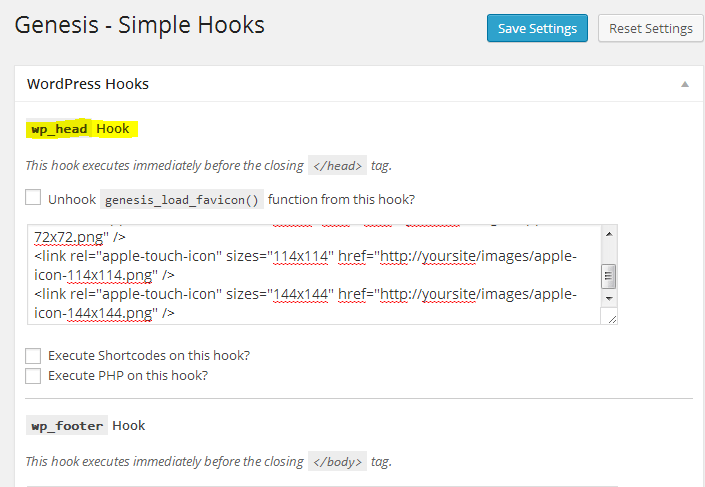
Task: Enable Unhook genesis_load_favicon() checkbox
Action: click(x=34, y=198)
